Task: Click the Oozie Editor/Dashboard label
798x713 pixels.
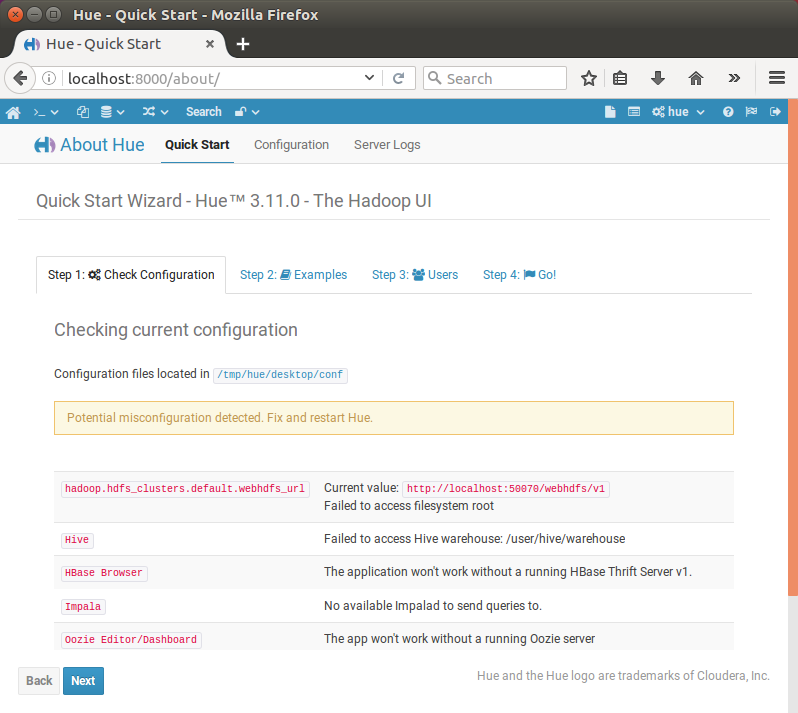Action: 131,640
